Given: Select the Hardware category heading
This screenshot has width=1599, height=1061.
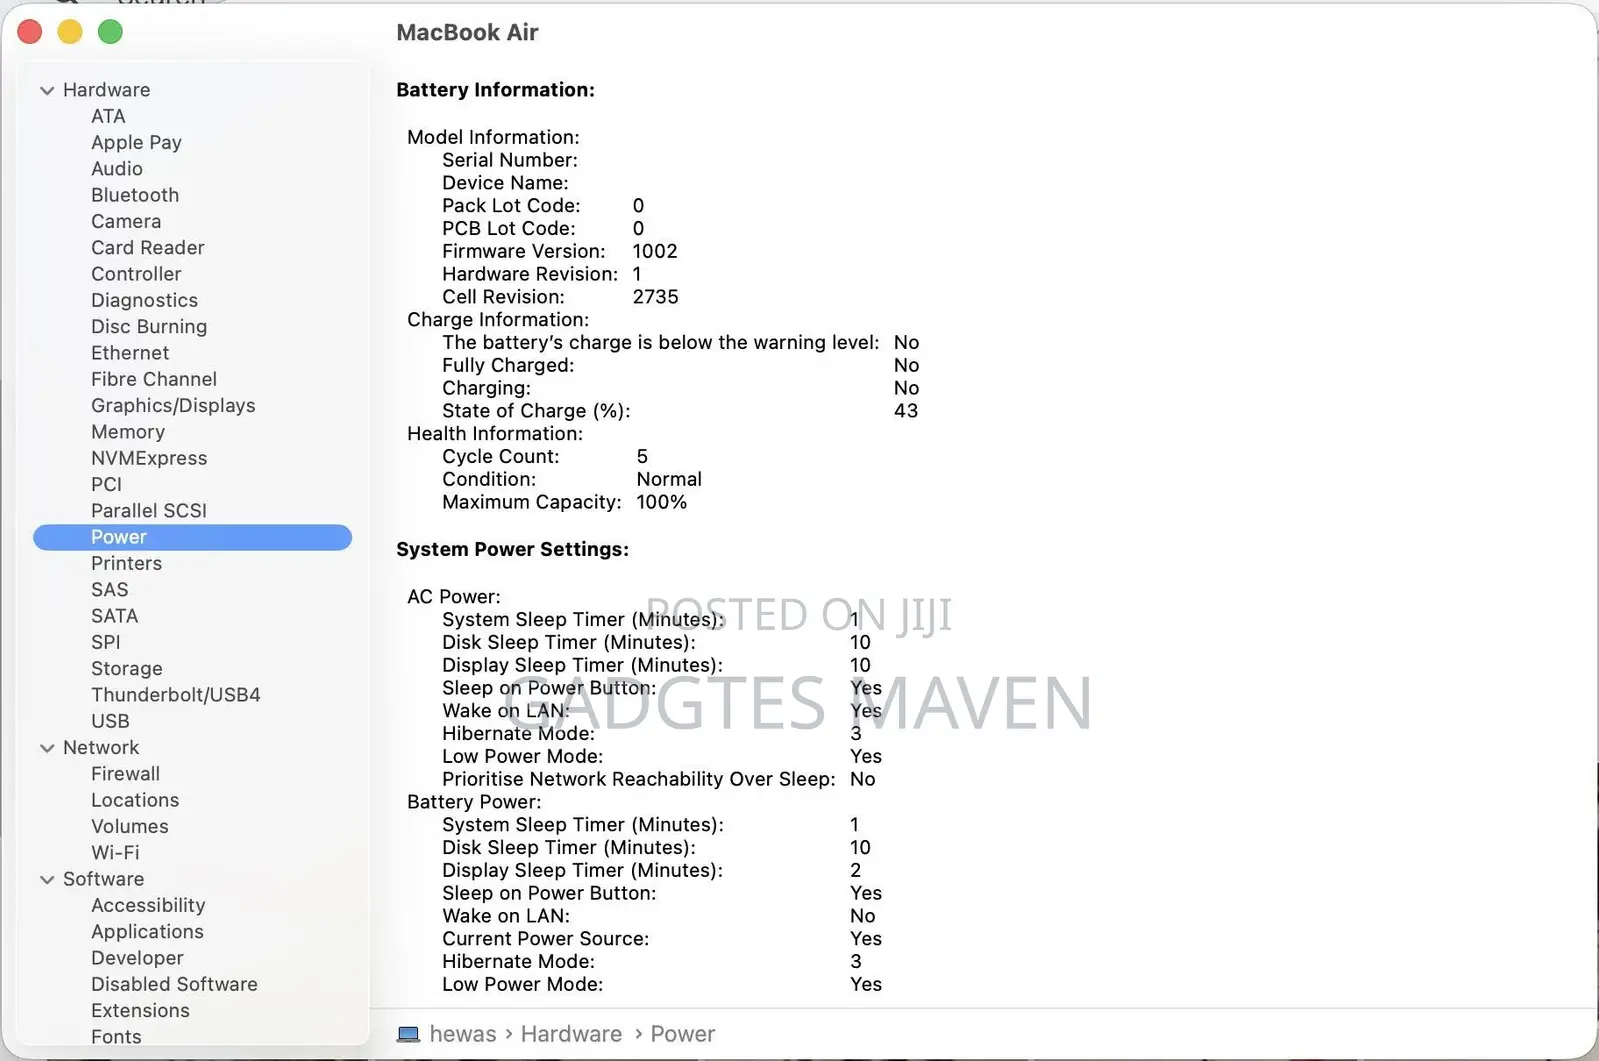Looking at the screenshot, I should [106, 90].
